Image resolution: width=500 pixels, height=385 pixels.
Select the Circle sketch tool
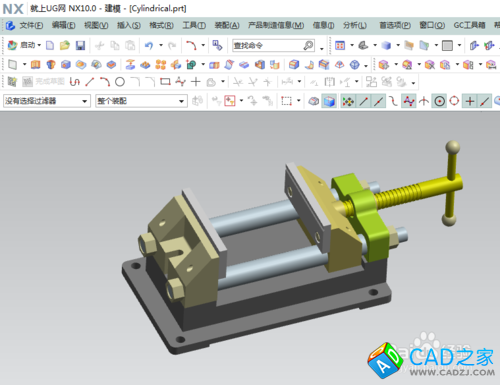point(120,82)
